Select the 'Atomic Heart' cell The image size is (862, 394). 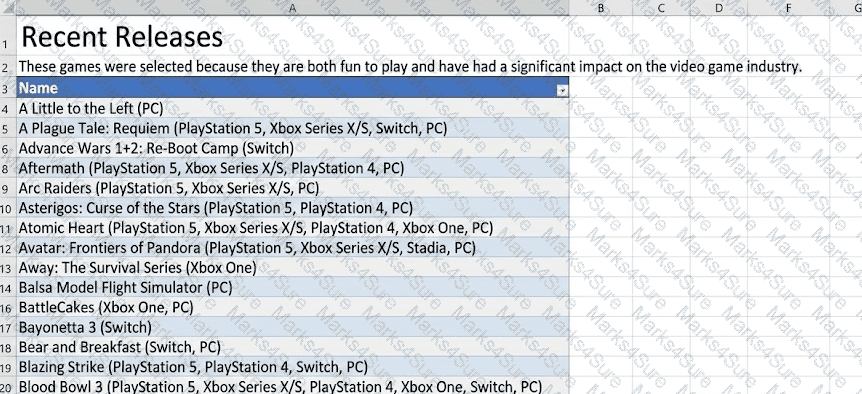click(x=292, y=227)
